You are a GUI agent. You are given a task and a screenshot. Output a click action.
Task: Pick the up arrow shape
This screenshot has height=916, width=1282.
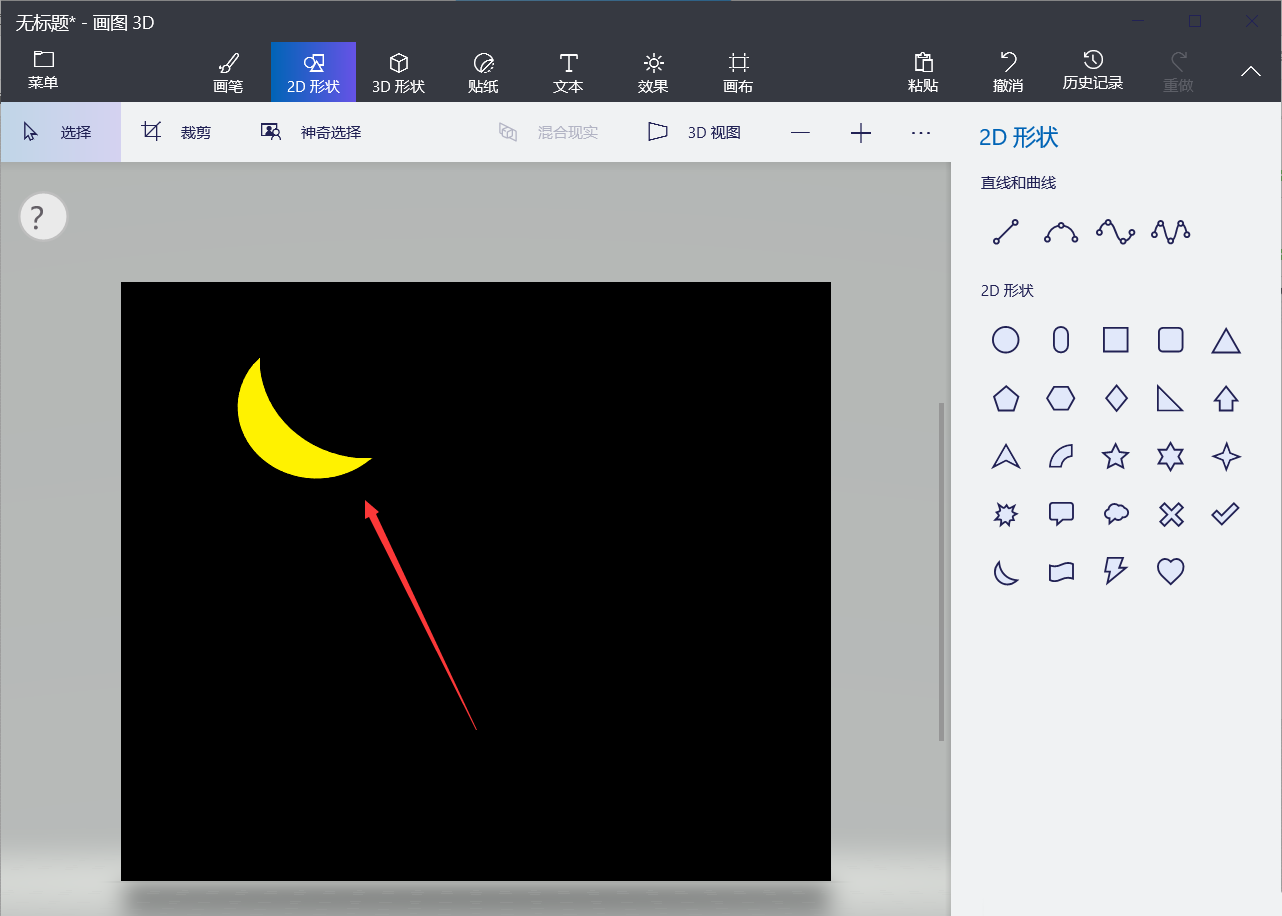pyautogui.click(x=1226, y=399)
